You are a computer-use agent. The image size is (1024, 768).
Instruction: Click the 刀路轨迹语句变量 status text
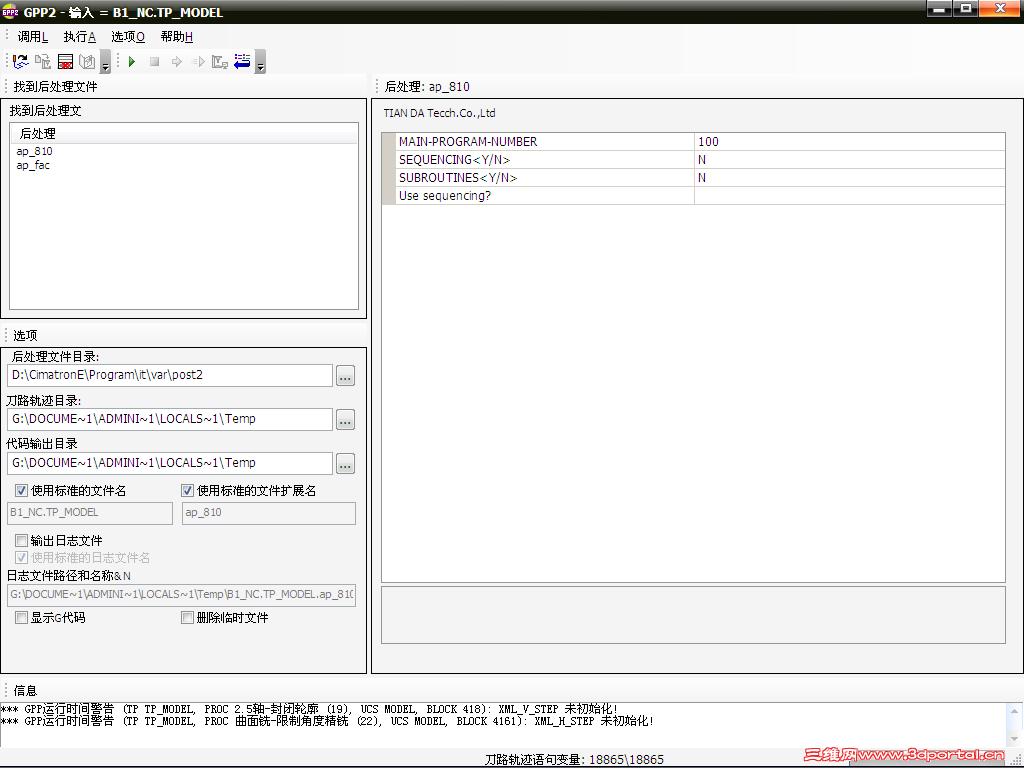pos(574,760)
